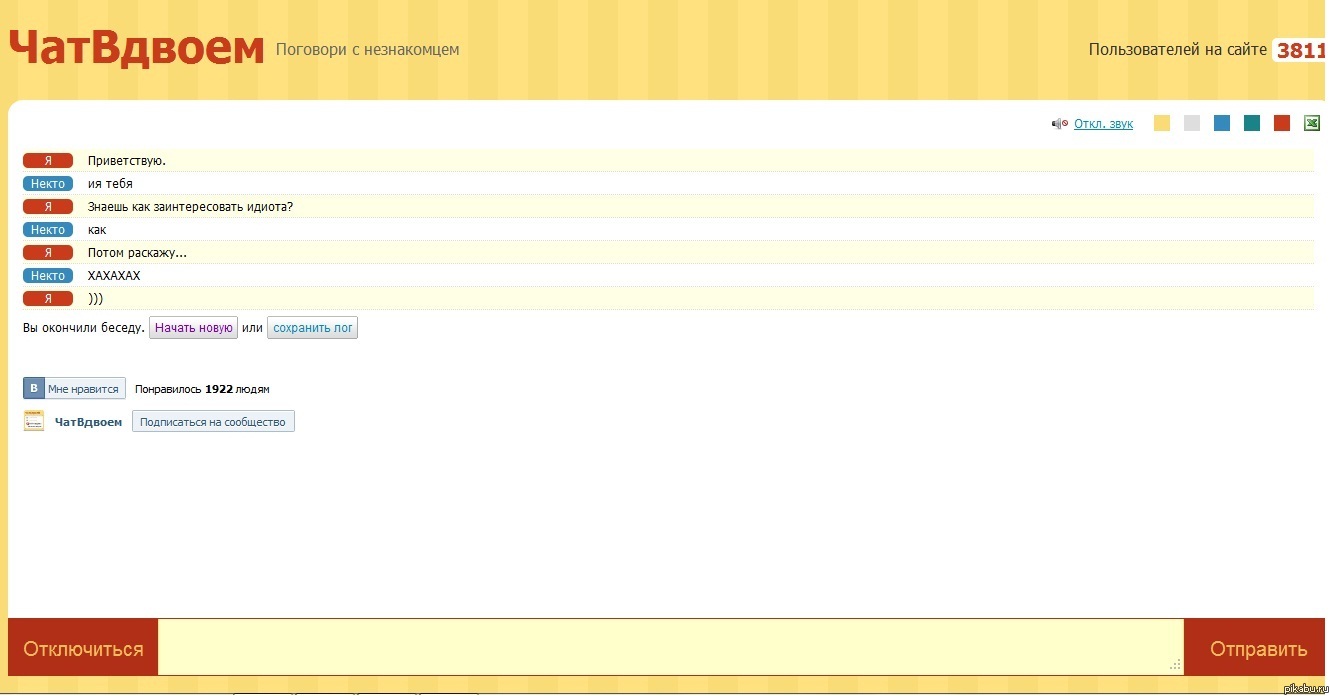Click the message ХАХАХАХ
Image resolution: width=1330 pixels, height=696 pixels.
[114, 276]
